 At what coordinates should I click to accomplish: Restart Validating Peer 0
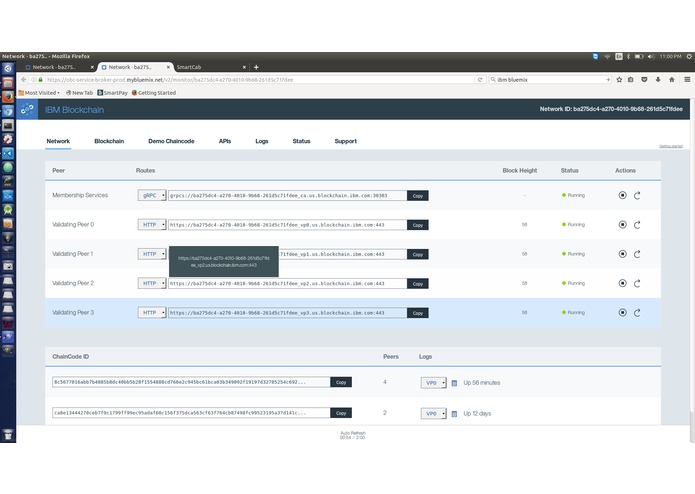tap(637, 225)
